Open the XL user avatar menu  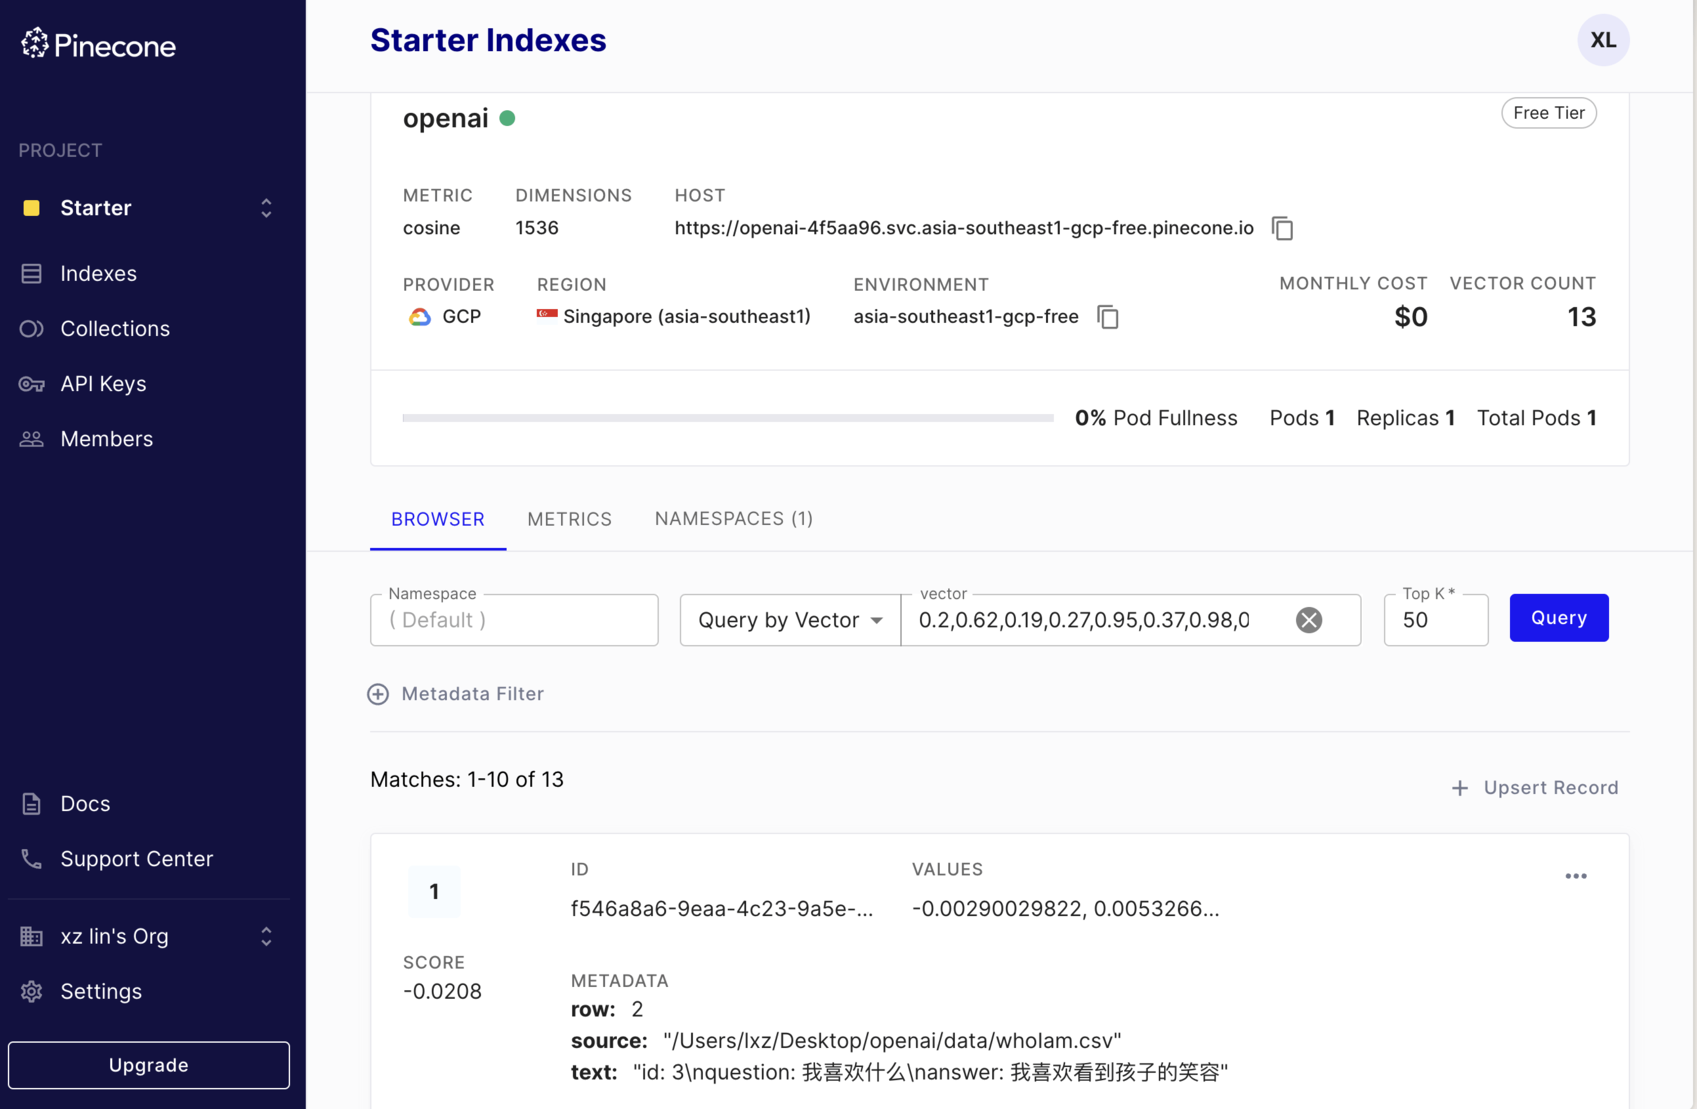pyautogui.click(x=1603, y=40)
